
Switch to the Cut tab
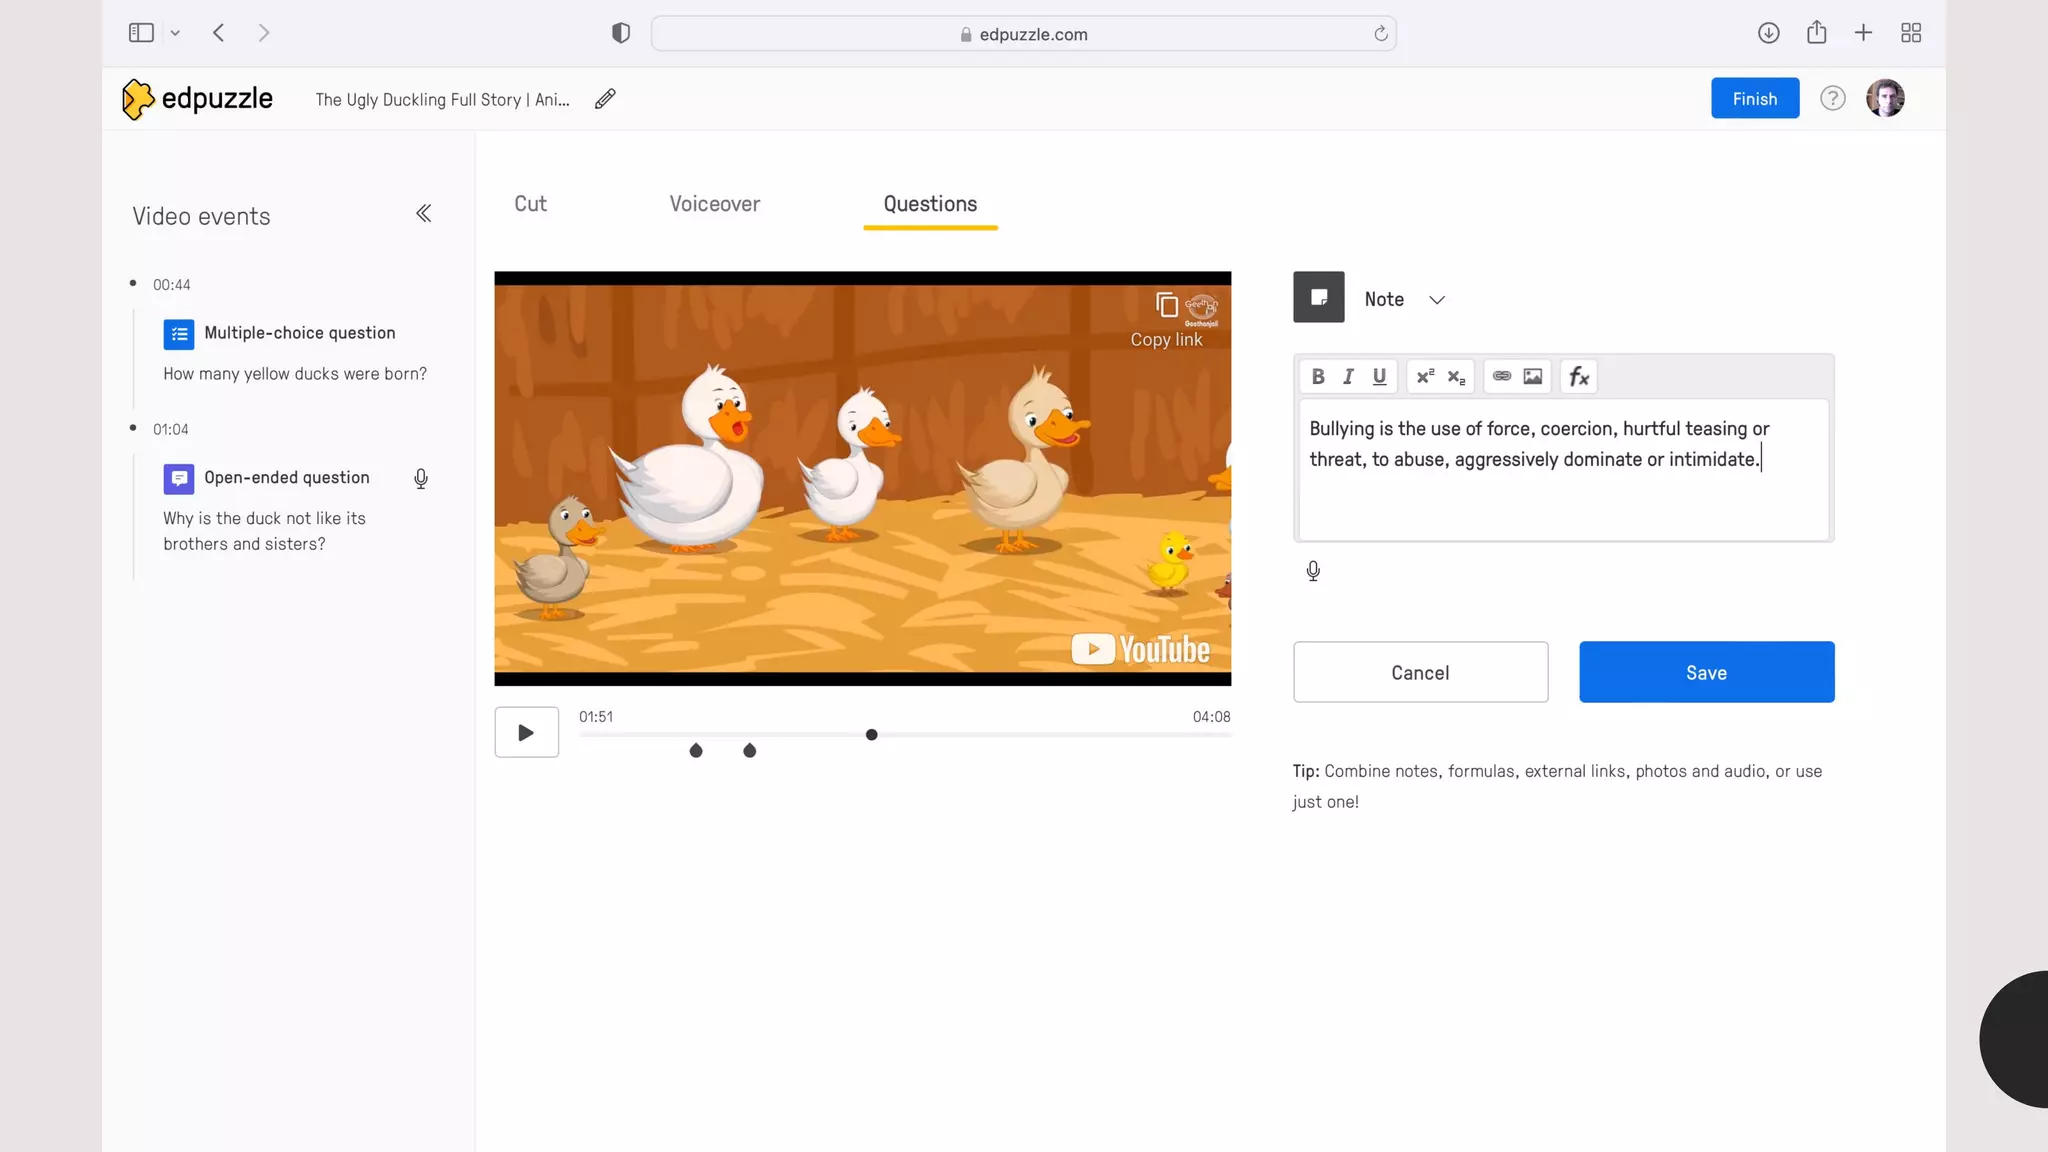coord(530,204)
